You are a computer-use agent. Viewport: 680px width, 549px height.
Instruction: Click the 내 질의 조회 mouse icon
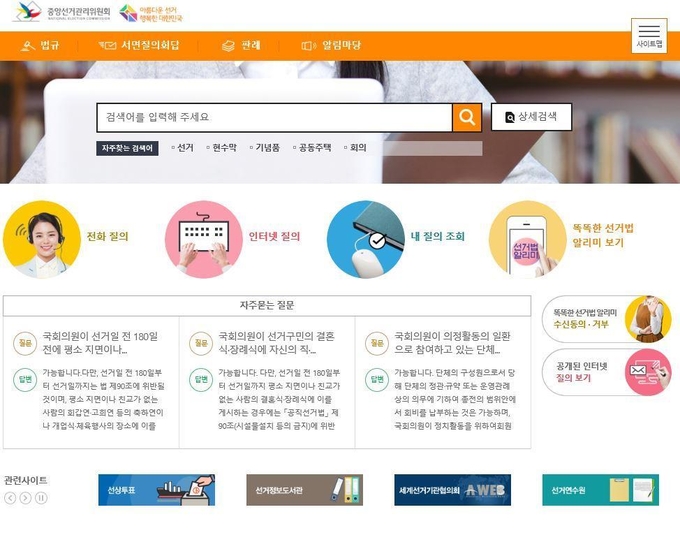(x=365, y=239)
